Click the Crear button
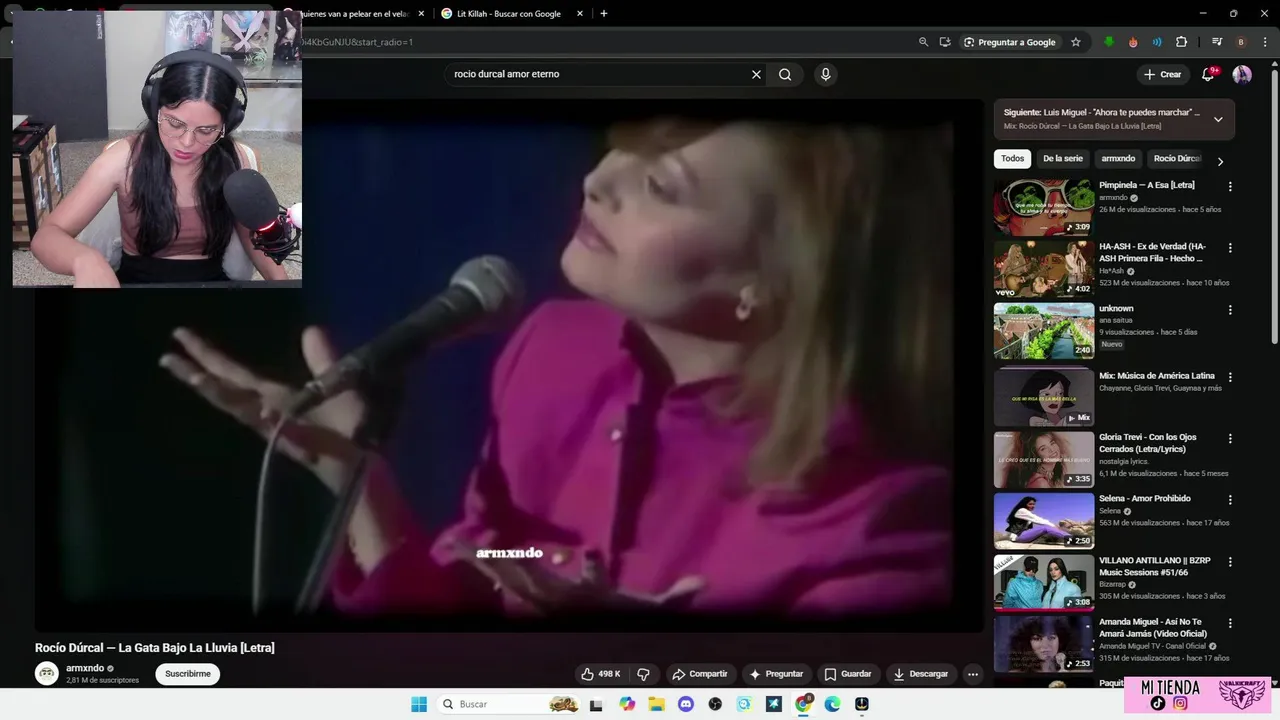The width and height of the screenshot is (1280, 720). point(1162,74)
